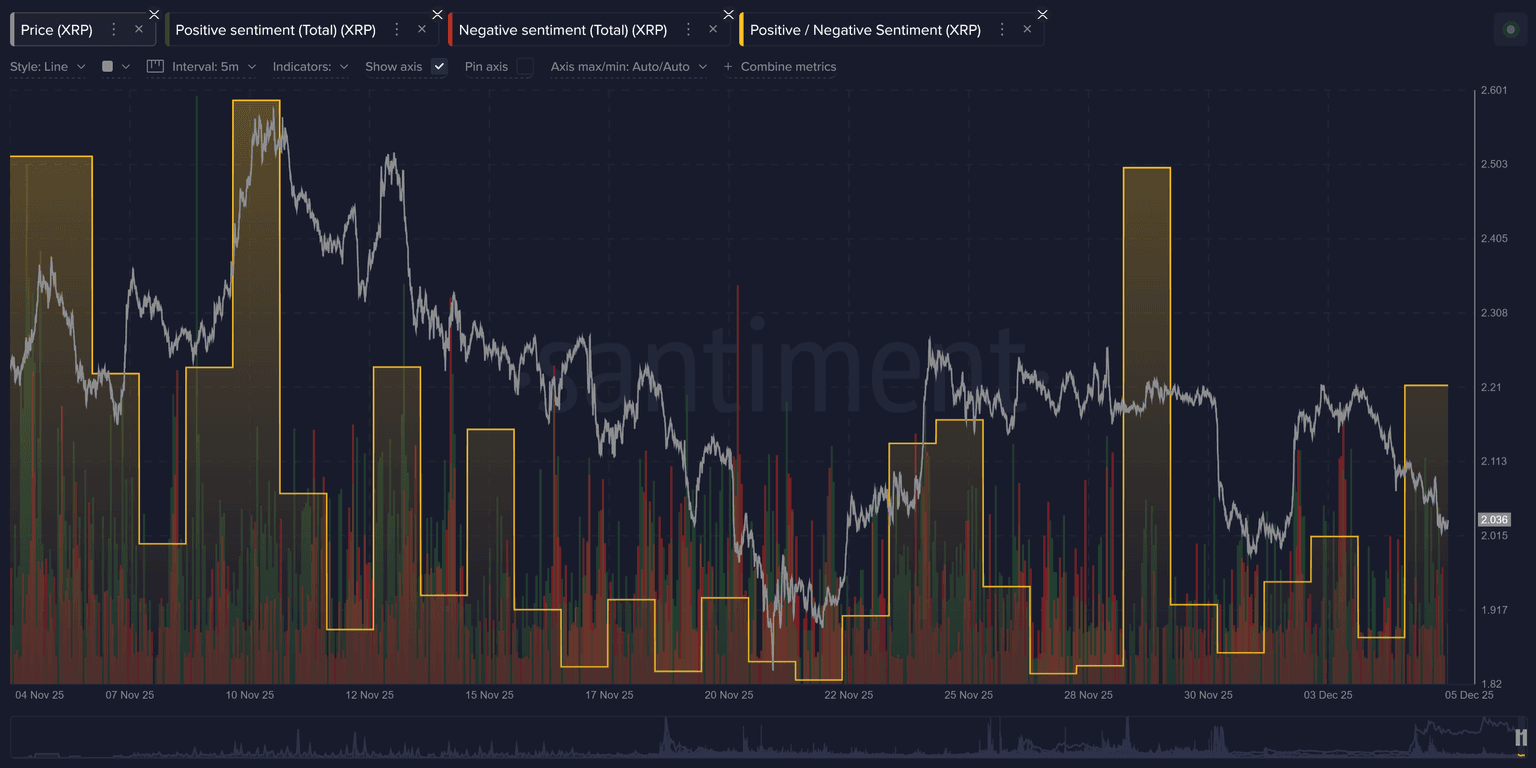
Task: Click Combine metrics button
Action: point(780,67)
